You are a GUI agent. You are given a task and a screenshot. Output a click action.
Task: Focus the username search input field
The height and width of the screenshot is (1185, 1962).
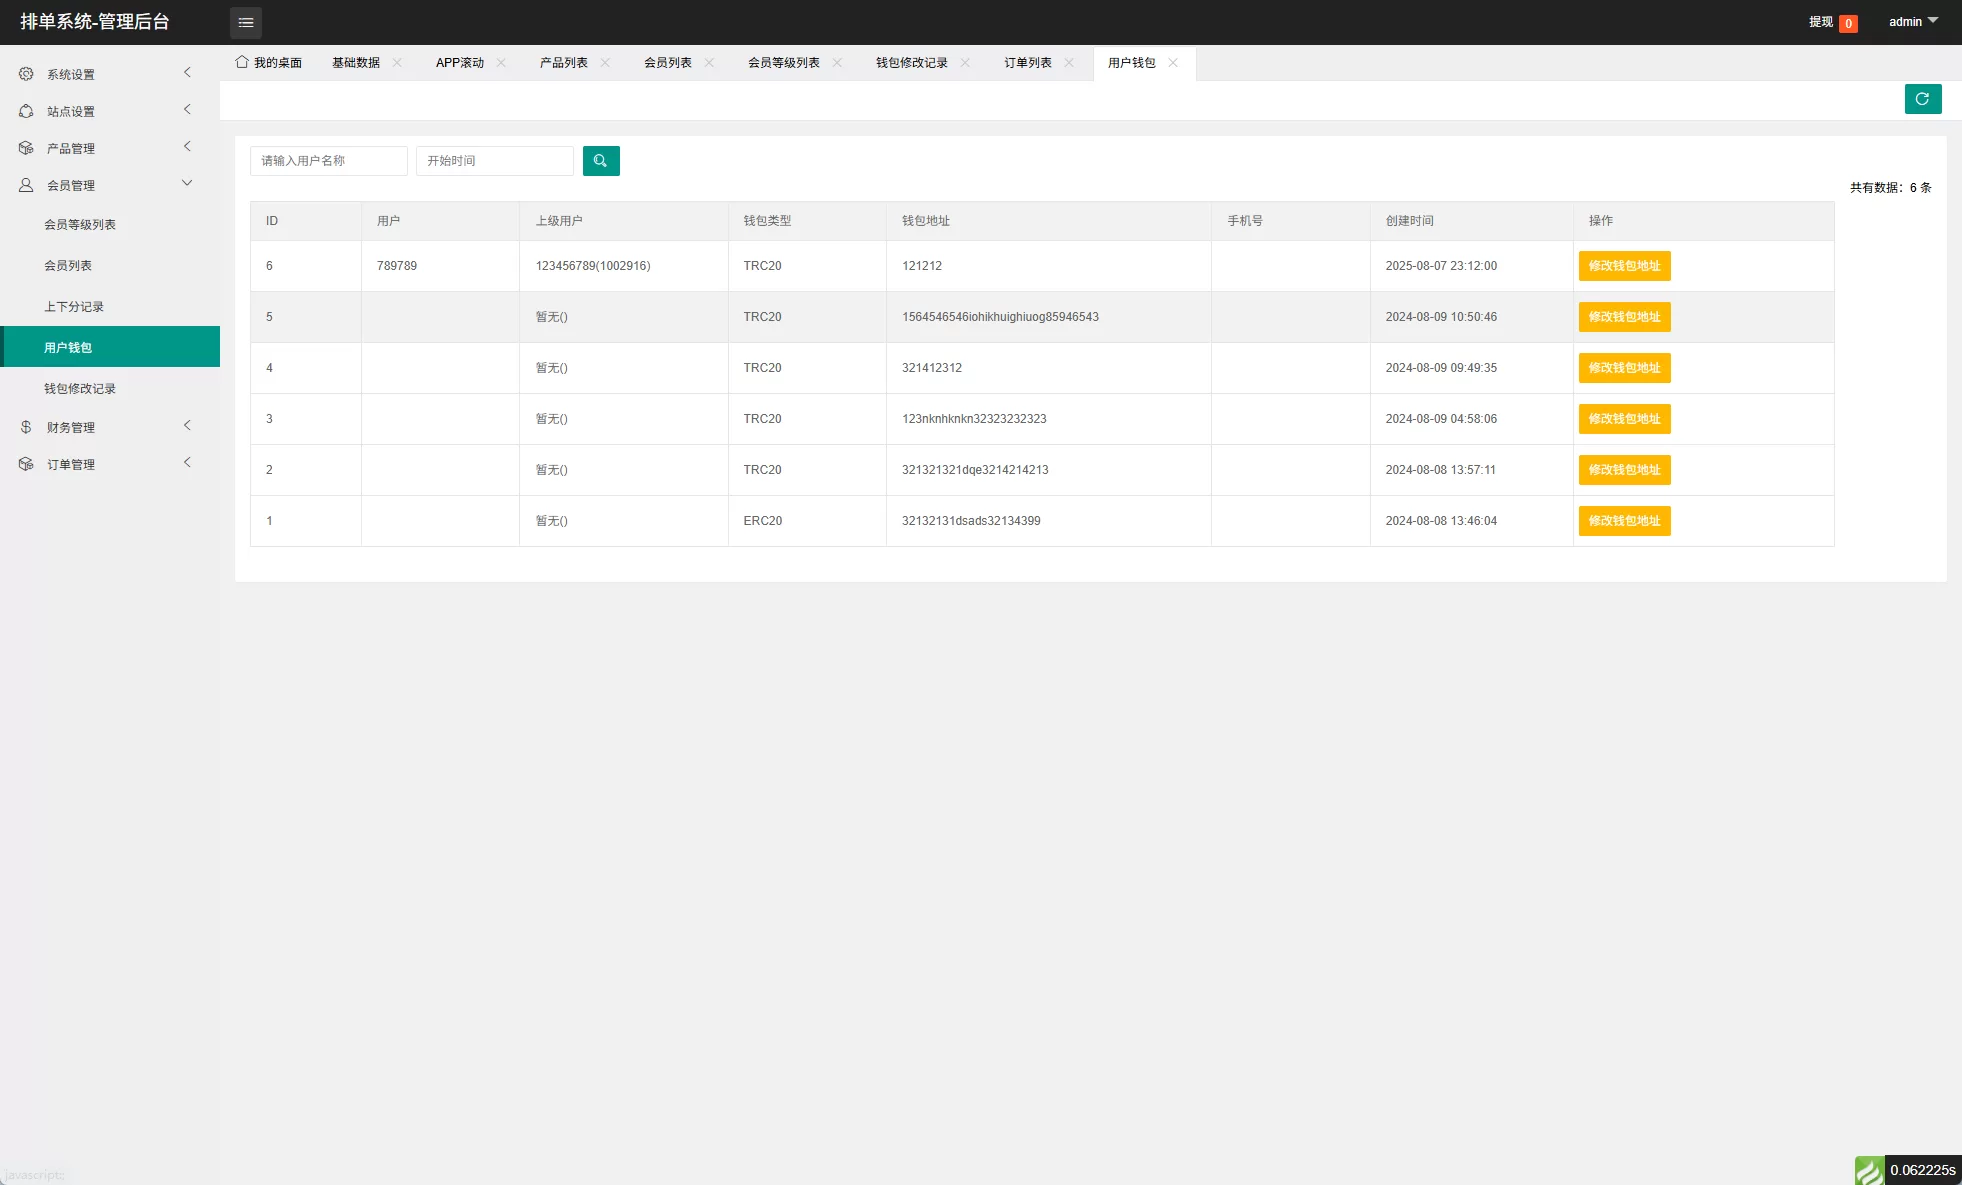coord(328,161)
